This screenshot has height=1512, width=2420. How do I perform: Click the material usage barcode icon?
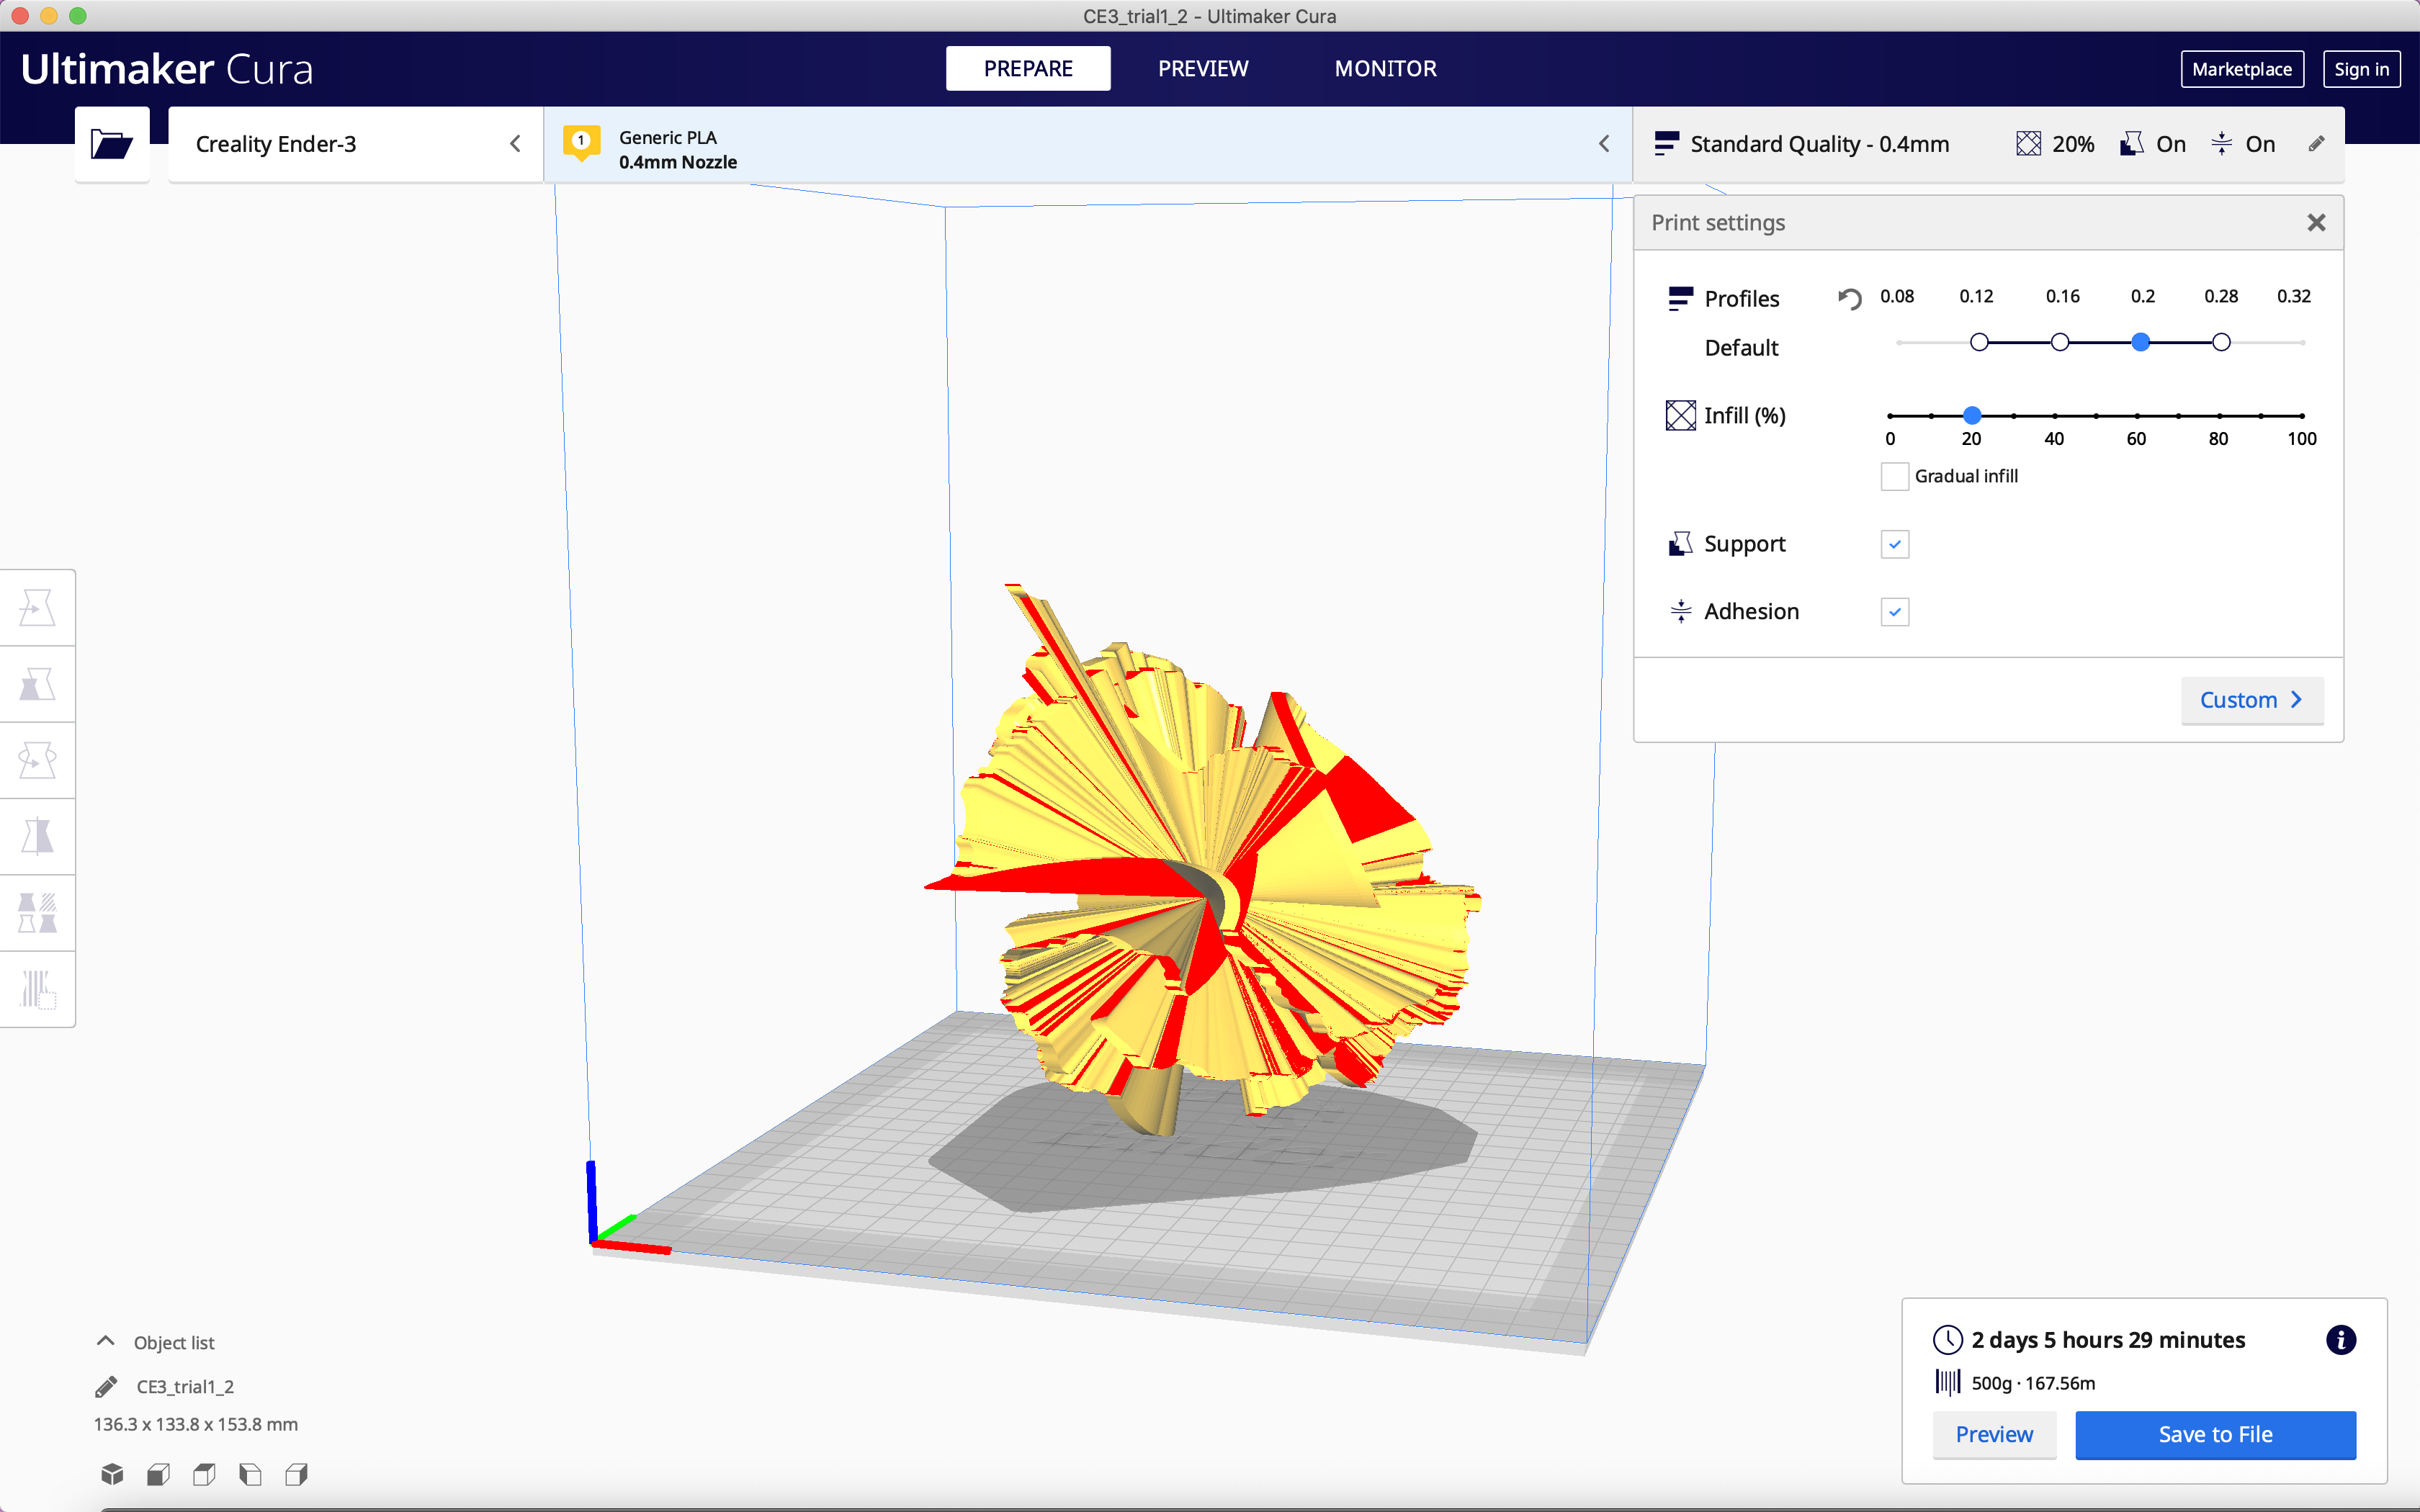(x=1947, y=1383)
